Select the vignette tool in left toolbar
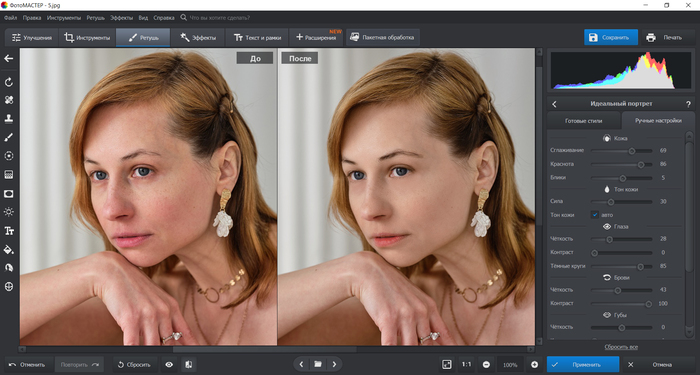This screenshot has height=375, width=700. coord(9,194)
